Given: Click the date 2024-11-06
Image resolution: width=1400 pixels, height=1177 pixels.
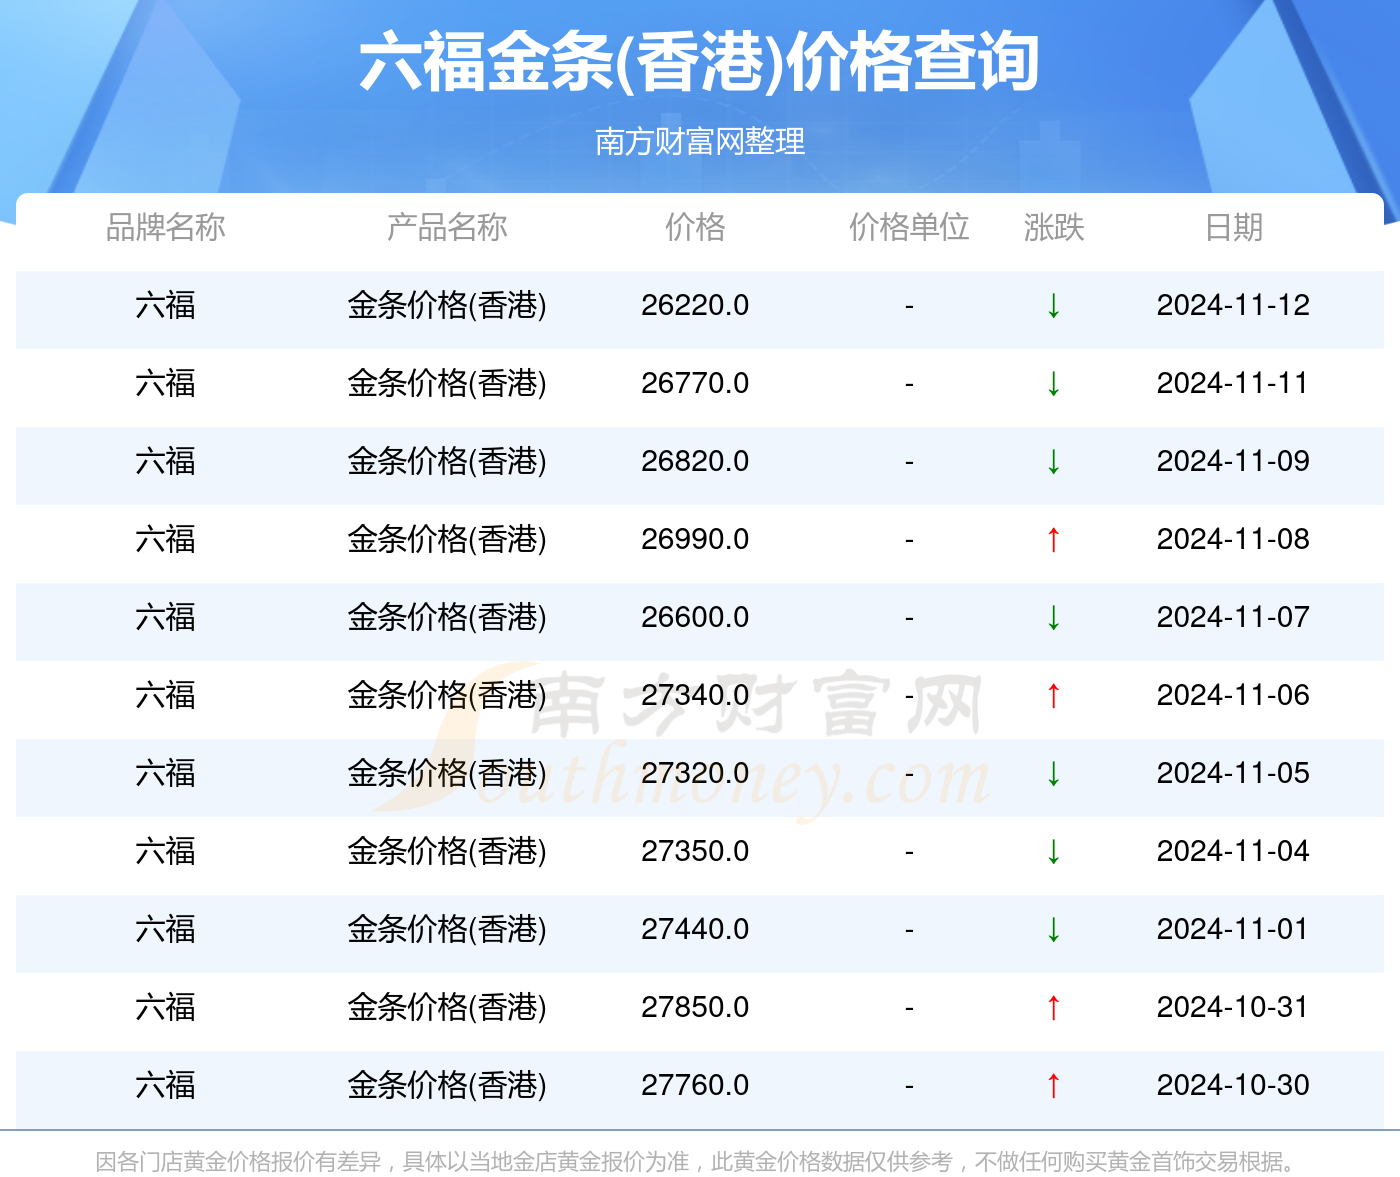Looking at the screenshot, I should (1233, 695).
